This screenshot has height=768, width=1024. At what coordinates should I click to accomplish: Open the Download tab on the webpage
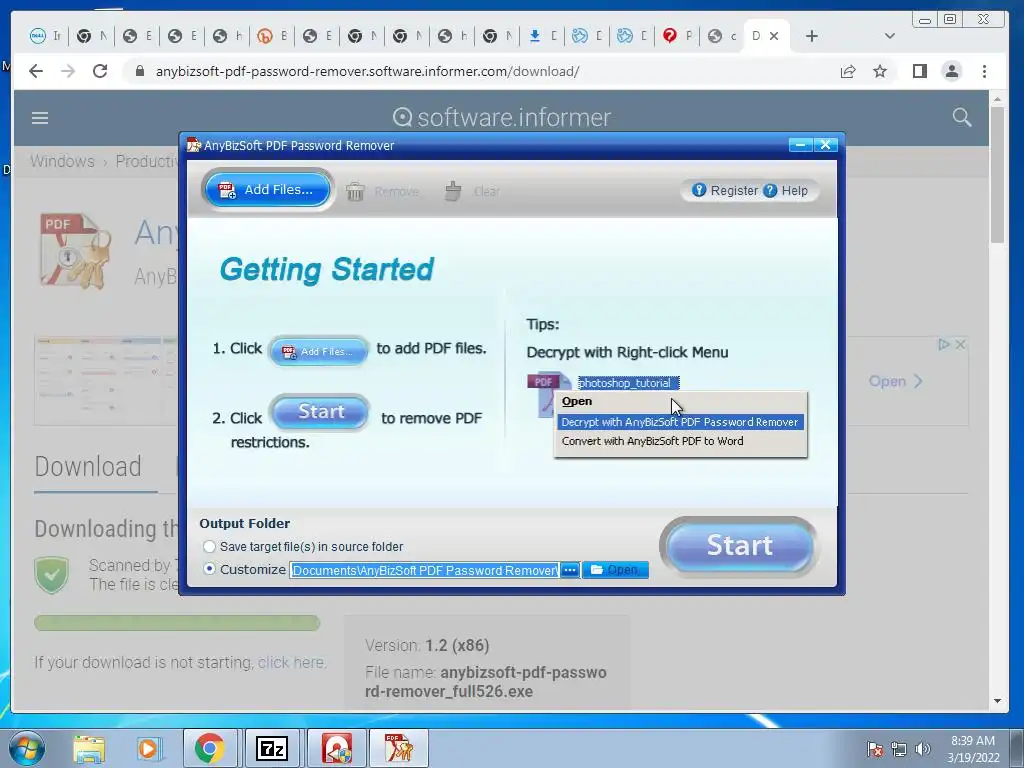[x=88, y=466]
